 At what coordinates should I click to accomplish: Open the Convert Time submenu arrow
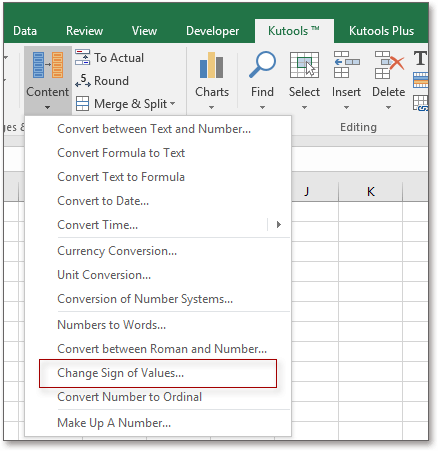pyautogui.click(x=279, y=225)
